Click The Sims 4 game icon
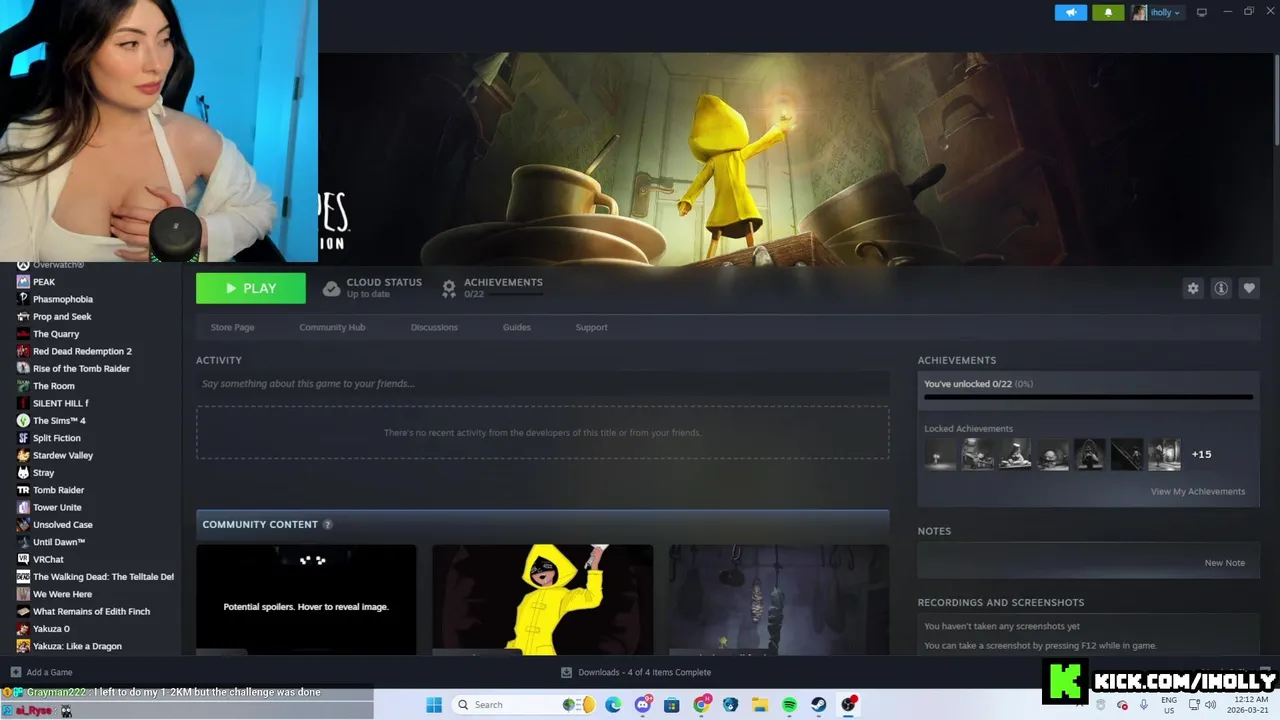This screenshot has width=1280, height=720. click(23, 421)
